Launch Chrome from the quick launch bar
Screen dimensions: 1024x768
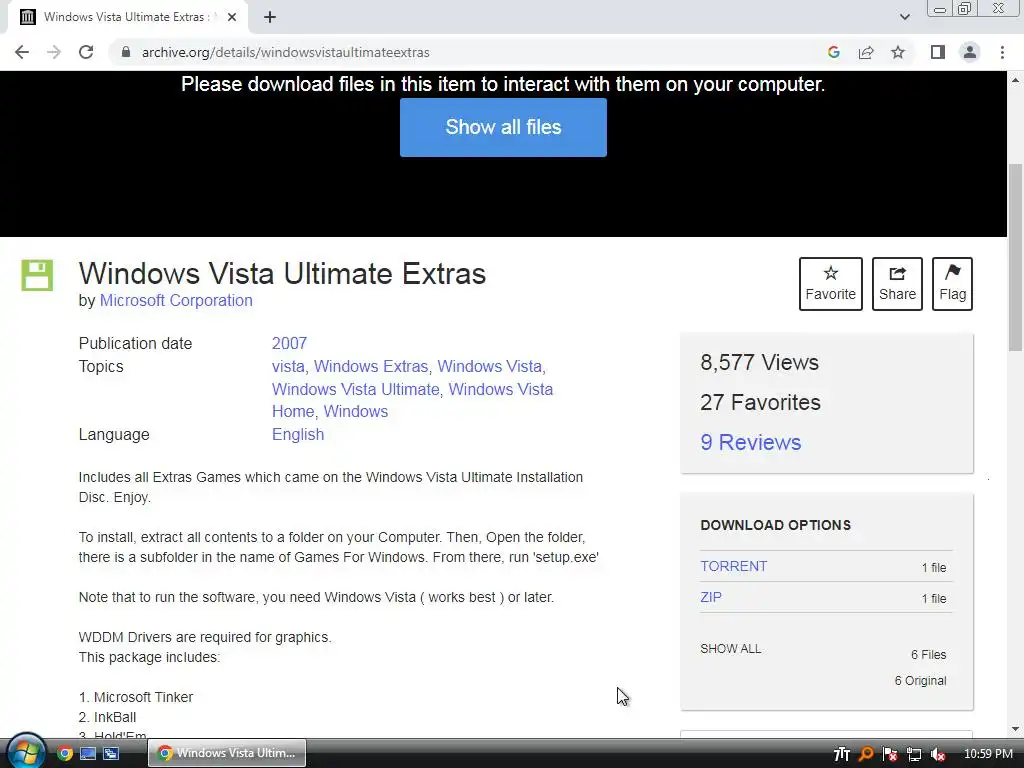pyautogui.click(x=64, y=754)
